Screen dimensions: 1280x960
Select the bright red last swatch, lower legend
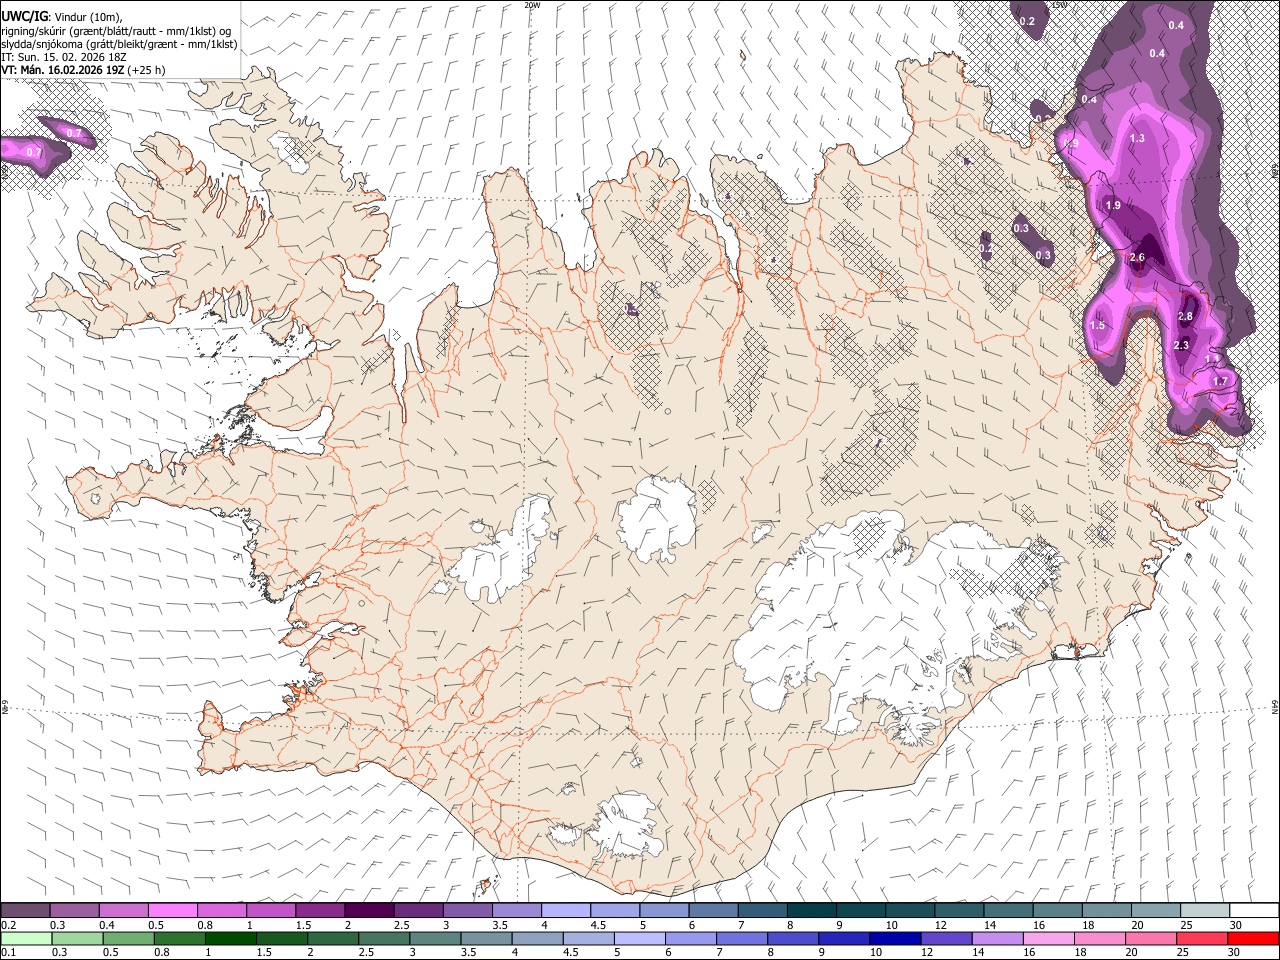1251,938
